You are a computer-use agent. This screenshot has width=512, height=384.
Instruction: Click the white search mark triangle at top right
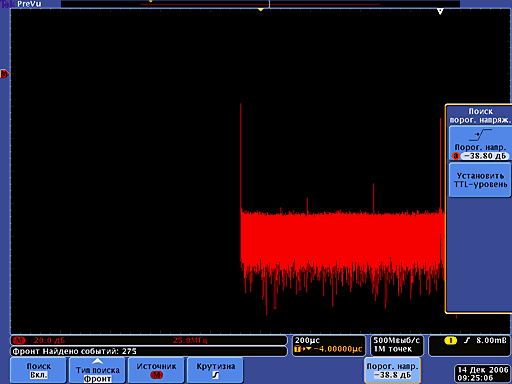point(440,12)
